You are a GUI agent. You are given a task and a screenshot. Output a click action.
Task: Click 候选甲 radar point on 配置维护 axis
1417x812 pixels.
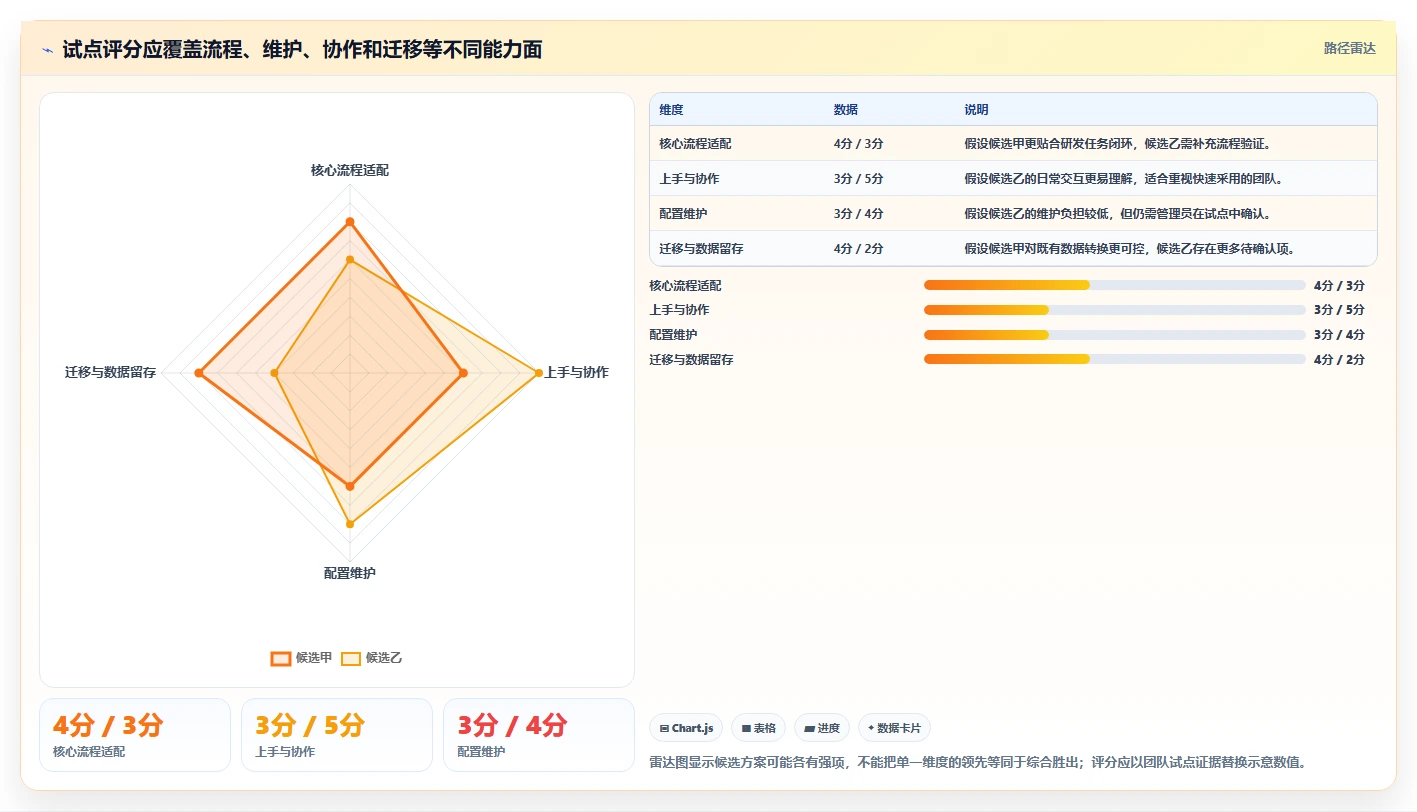(x=350, y=486)
